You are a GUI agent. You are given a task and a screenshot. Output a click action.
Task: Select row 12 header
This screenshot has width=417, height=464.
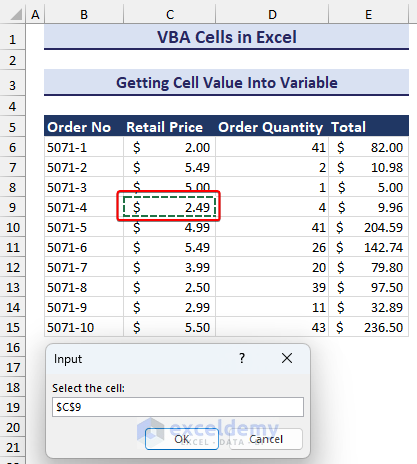pos(12,267)
